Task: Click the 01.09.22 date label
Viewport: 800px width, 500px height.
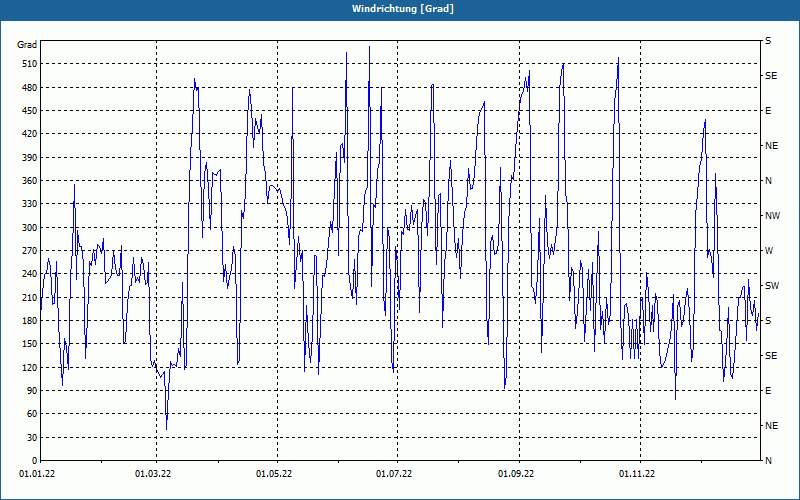Action: tap(516, 474)
